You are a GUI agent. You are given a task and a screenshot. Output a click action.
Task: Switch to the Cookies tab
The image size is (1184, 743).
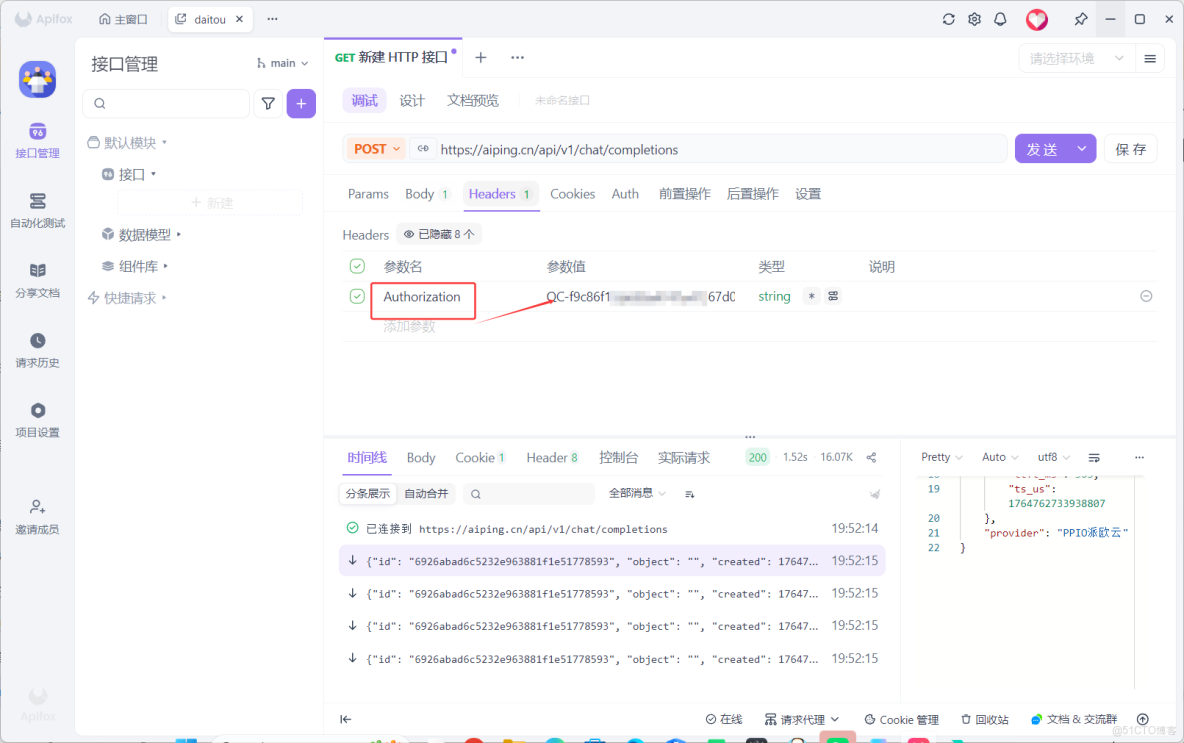[x=572, y=194]
